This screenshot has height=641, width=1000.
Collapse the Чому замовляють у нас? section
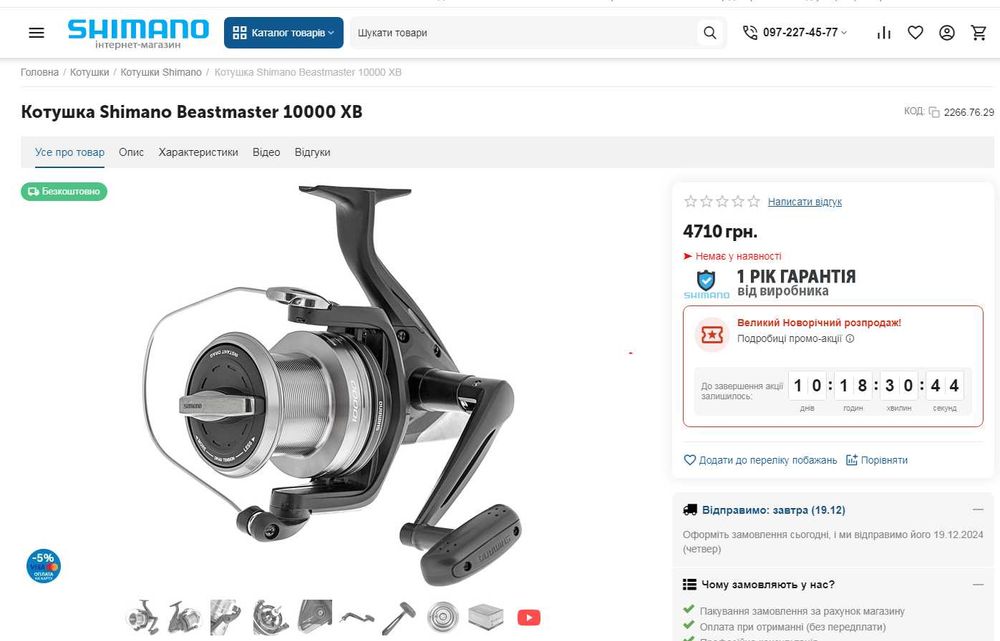(977, 584)
